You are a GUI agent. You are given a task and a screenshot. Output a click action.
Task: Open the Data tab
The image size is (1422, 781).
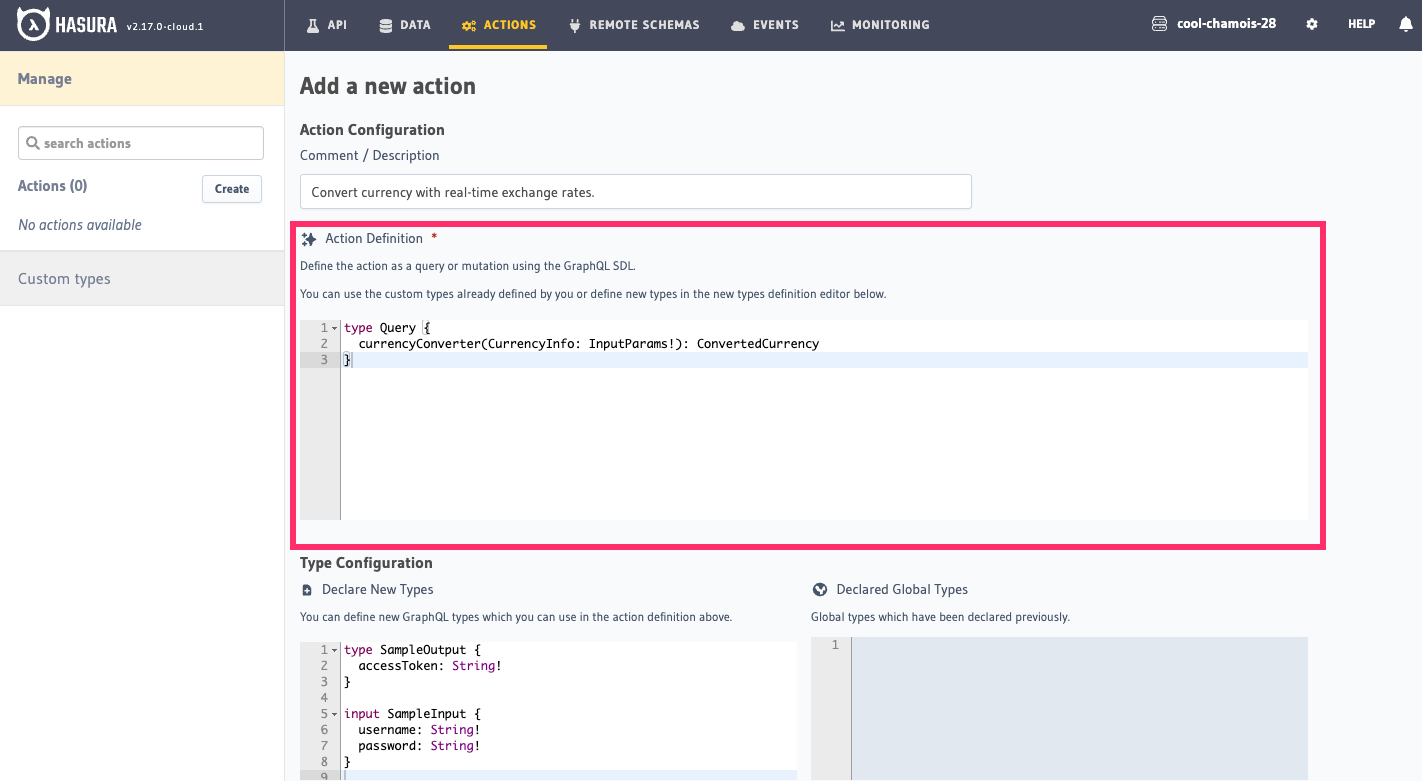[x=405, y=25]
